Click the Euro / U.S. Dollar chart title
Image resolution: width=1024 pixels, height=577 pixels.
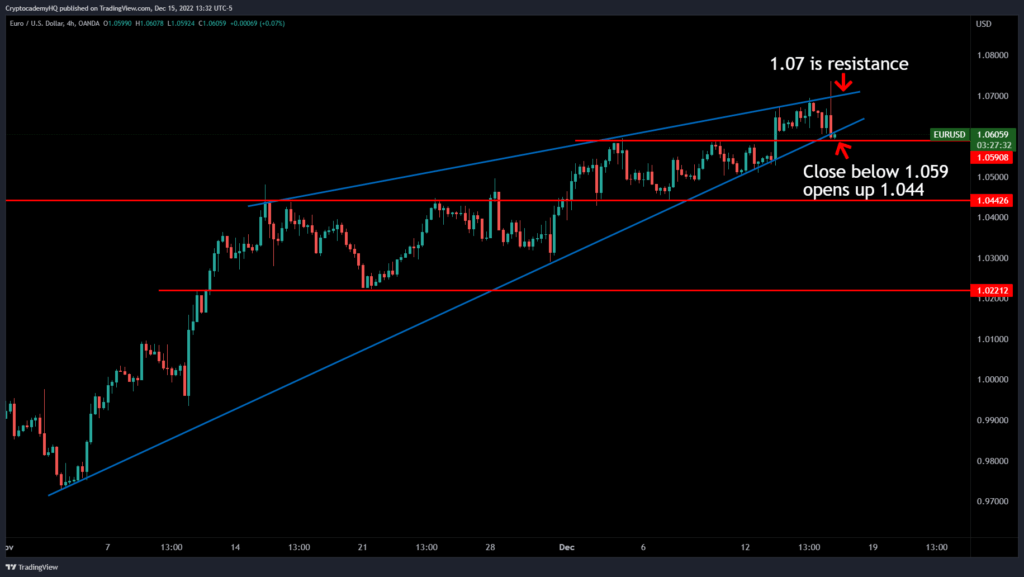tap(47, 23)
